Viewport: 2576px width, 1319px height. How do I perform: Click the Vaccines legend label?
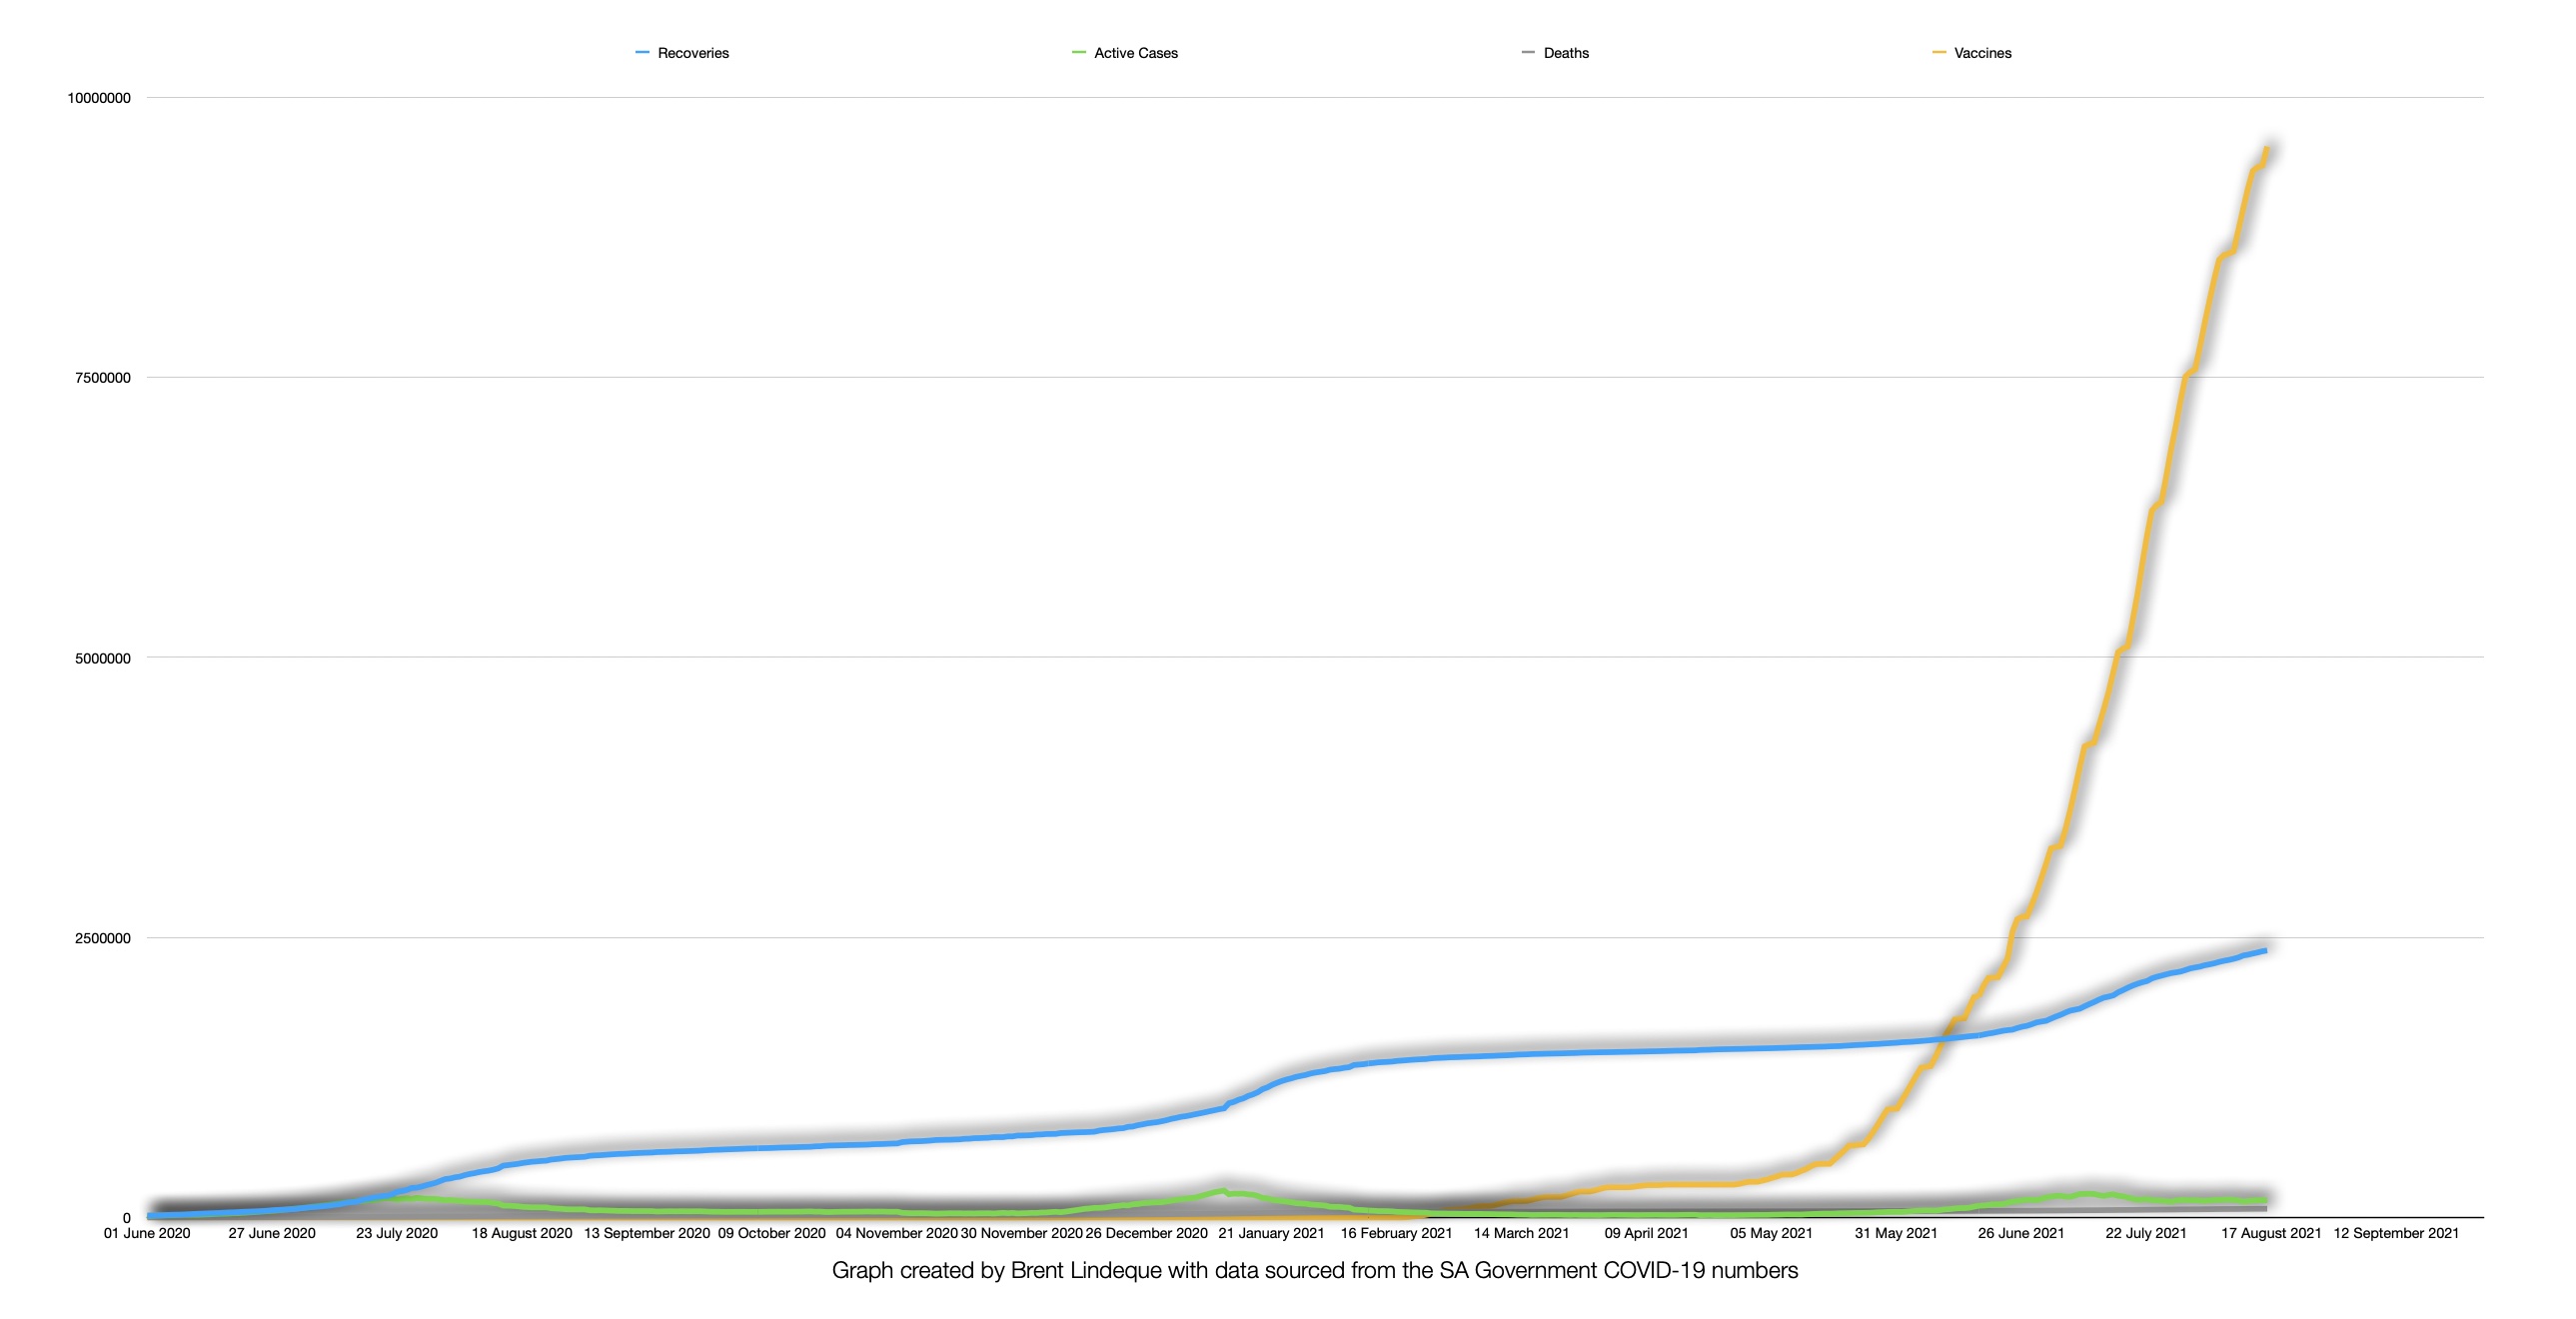(x=1982, y=53)
